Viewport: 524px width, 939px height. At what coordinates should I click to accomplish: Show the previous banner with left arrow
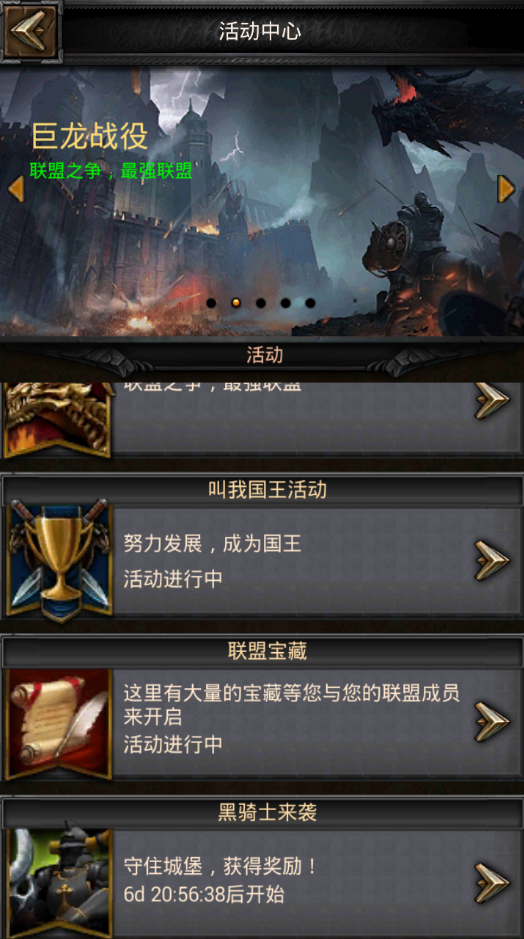(16, 189)
